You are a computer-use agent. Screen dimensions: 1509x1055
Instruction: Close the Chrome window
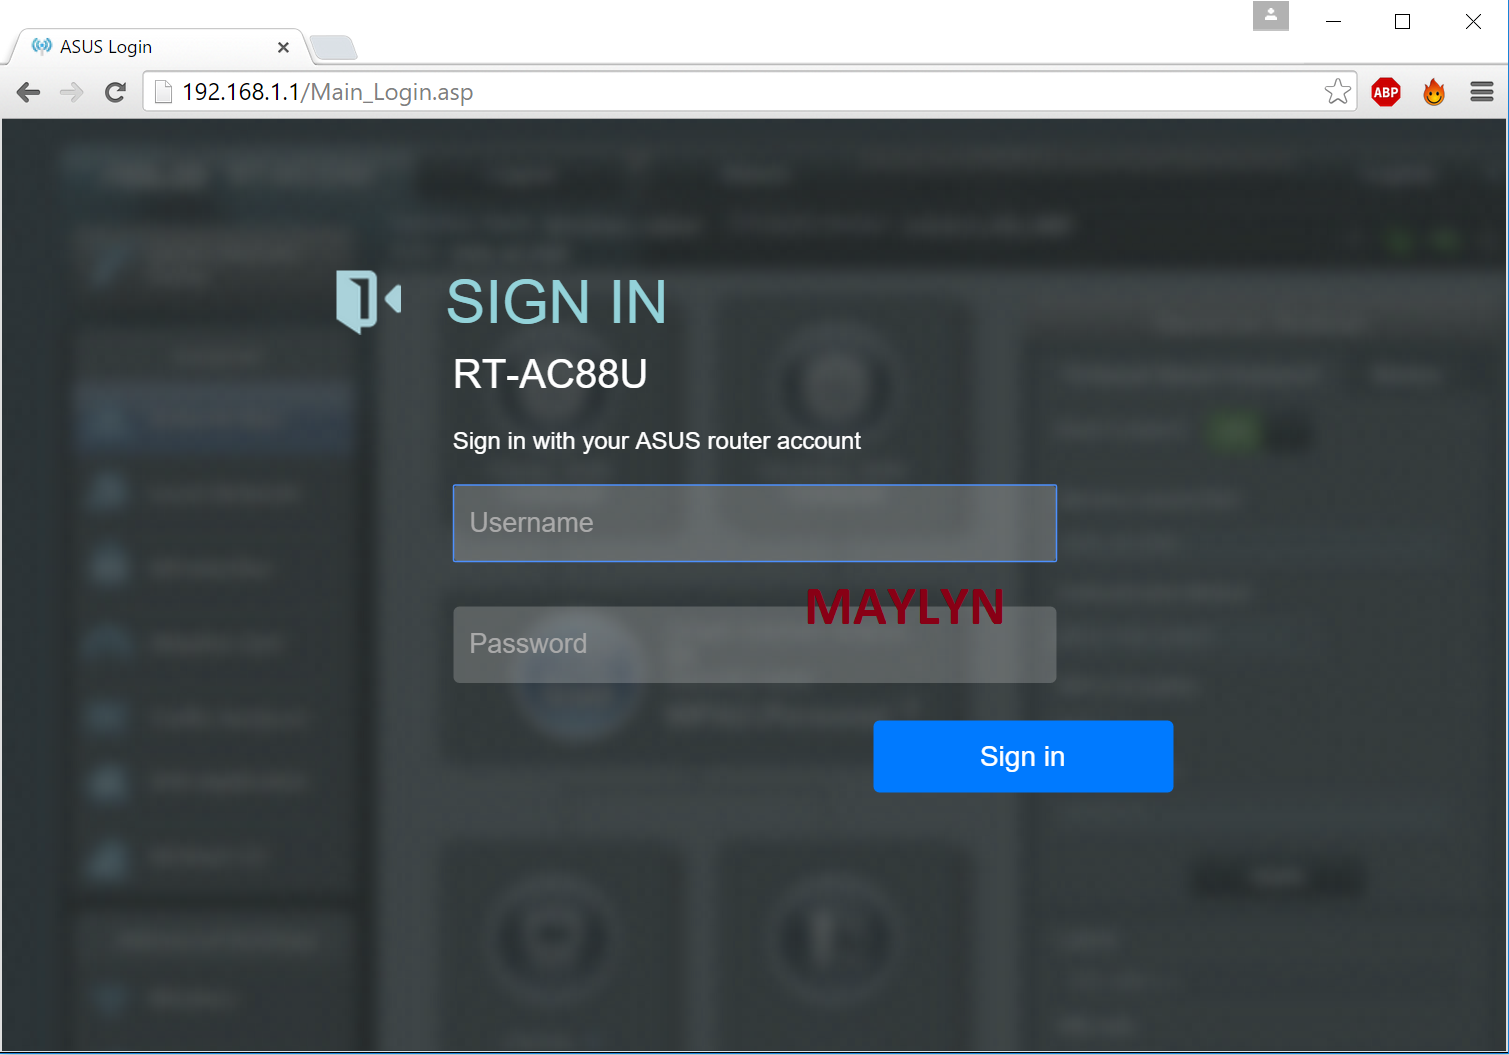(x=1473, y=21)
